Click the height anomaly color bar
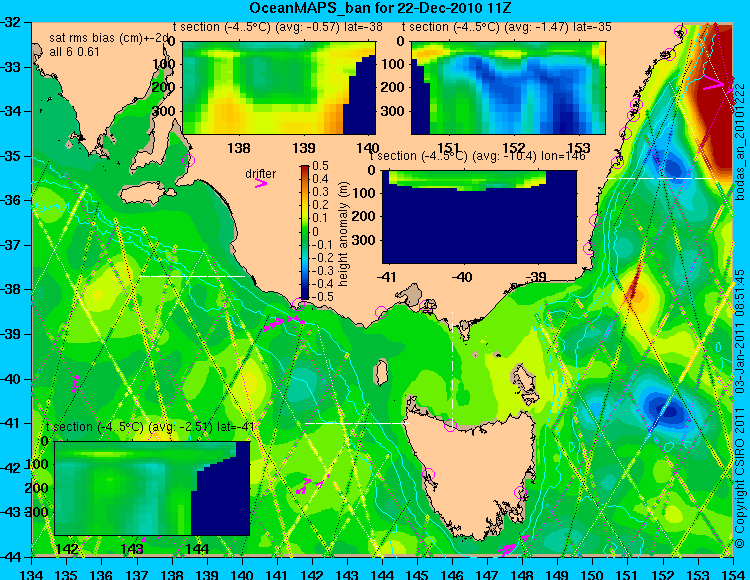Image resolution: width=750 pixels, height=580 pixels. (305, 233)
